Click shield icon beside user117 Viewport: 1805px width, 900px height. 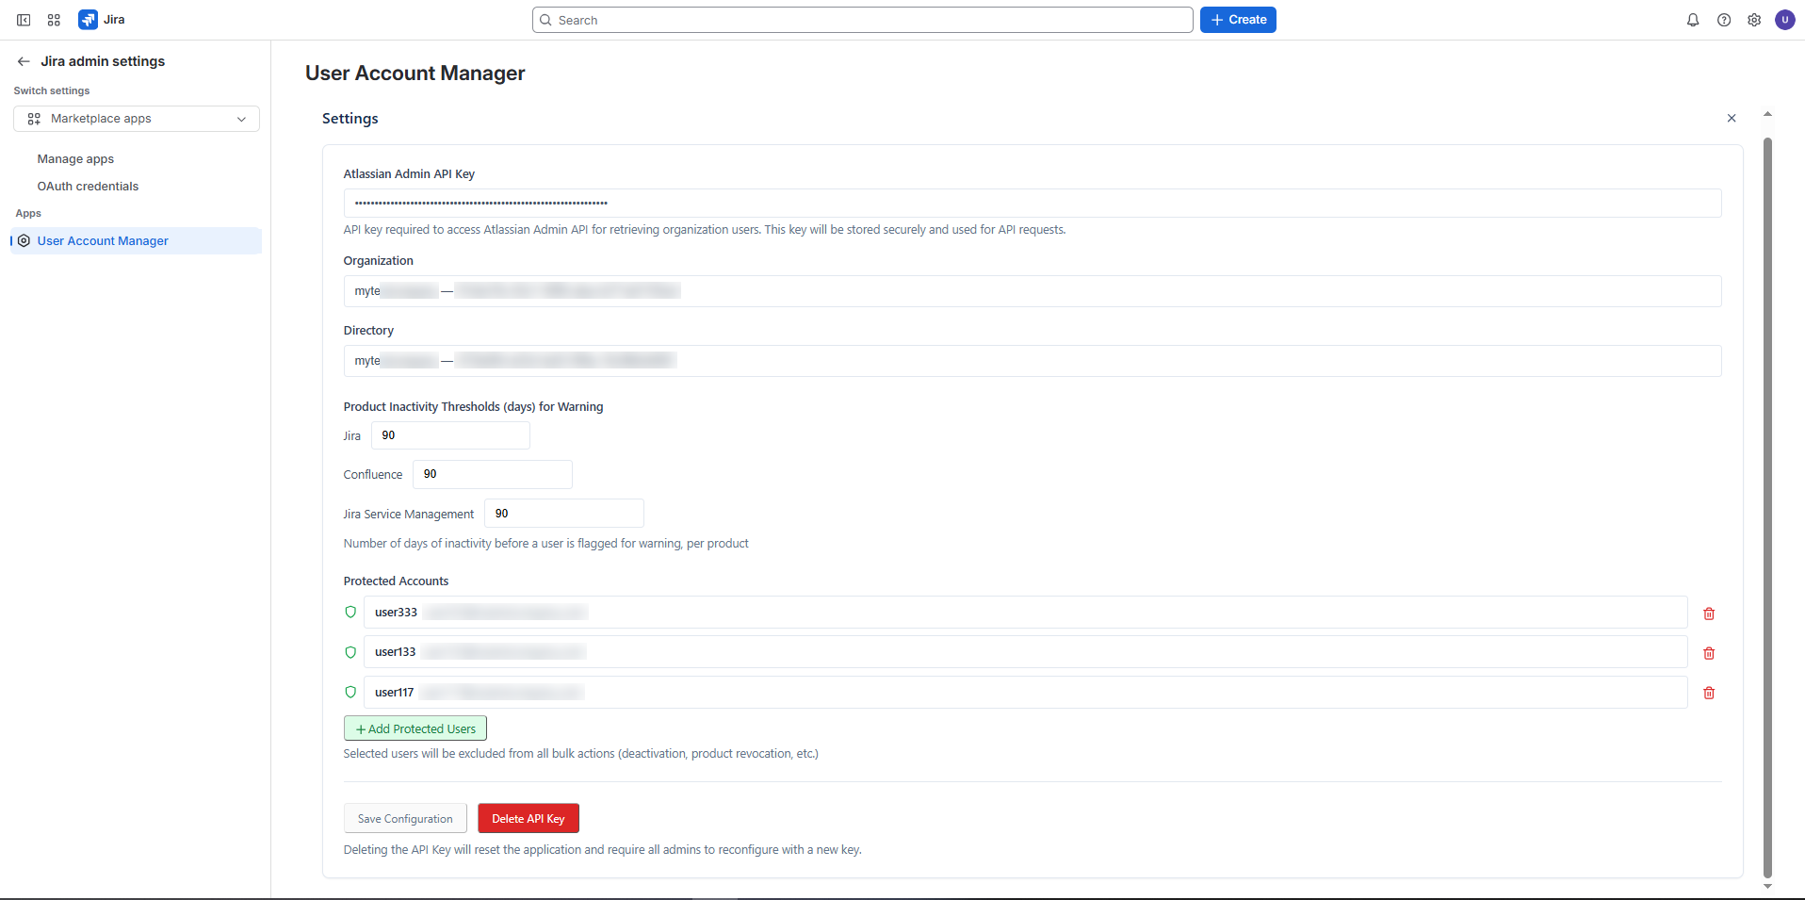(x=350, y=692)
